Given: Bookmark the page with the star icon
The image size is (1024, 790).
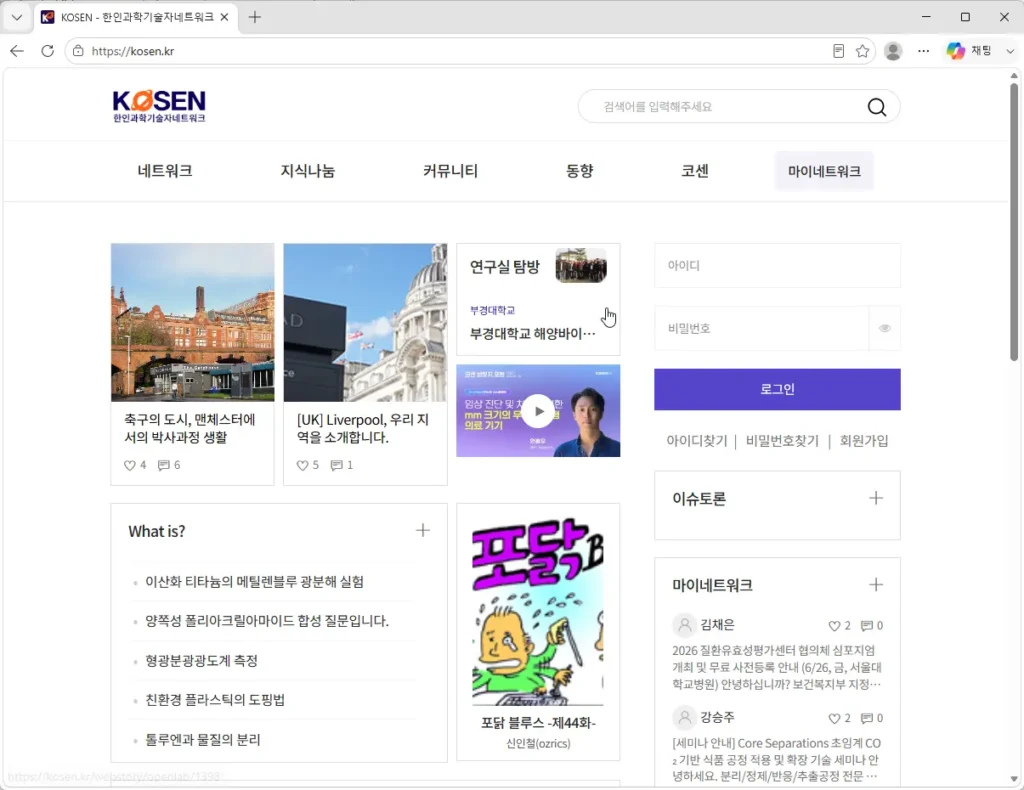Looking at the screenshot, I should pos(863,51).
